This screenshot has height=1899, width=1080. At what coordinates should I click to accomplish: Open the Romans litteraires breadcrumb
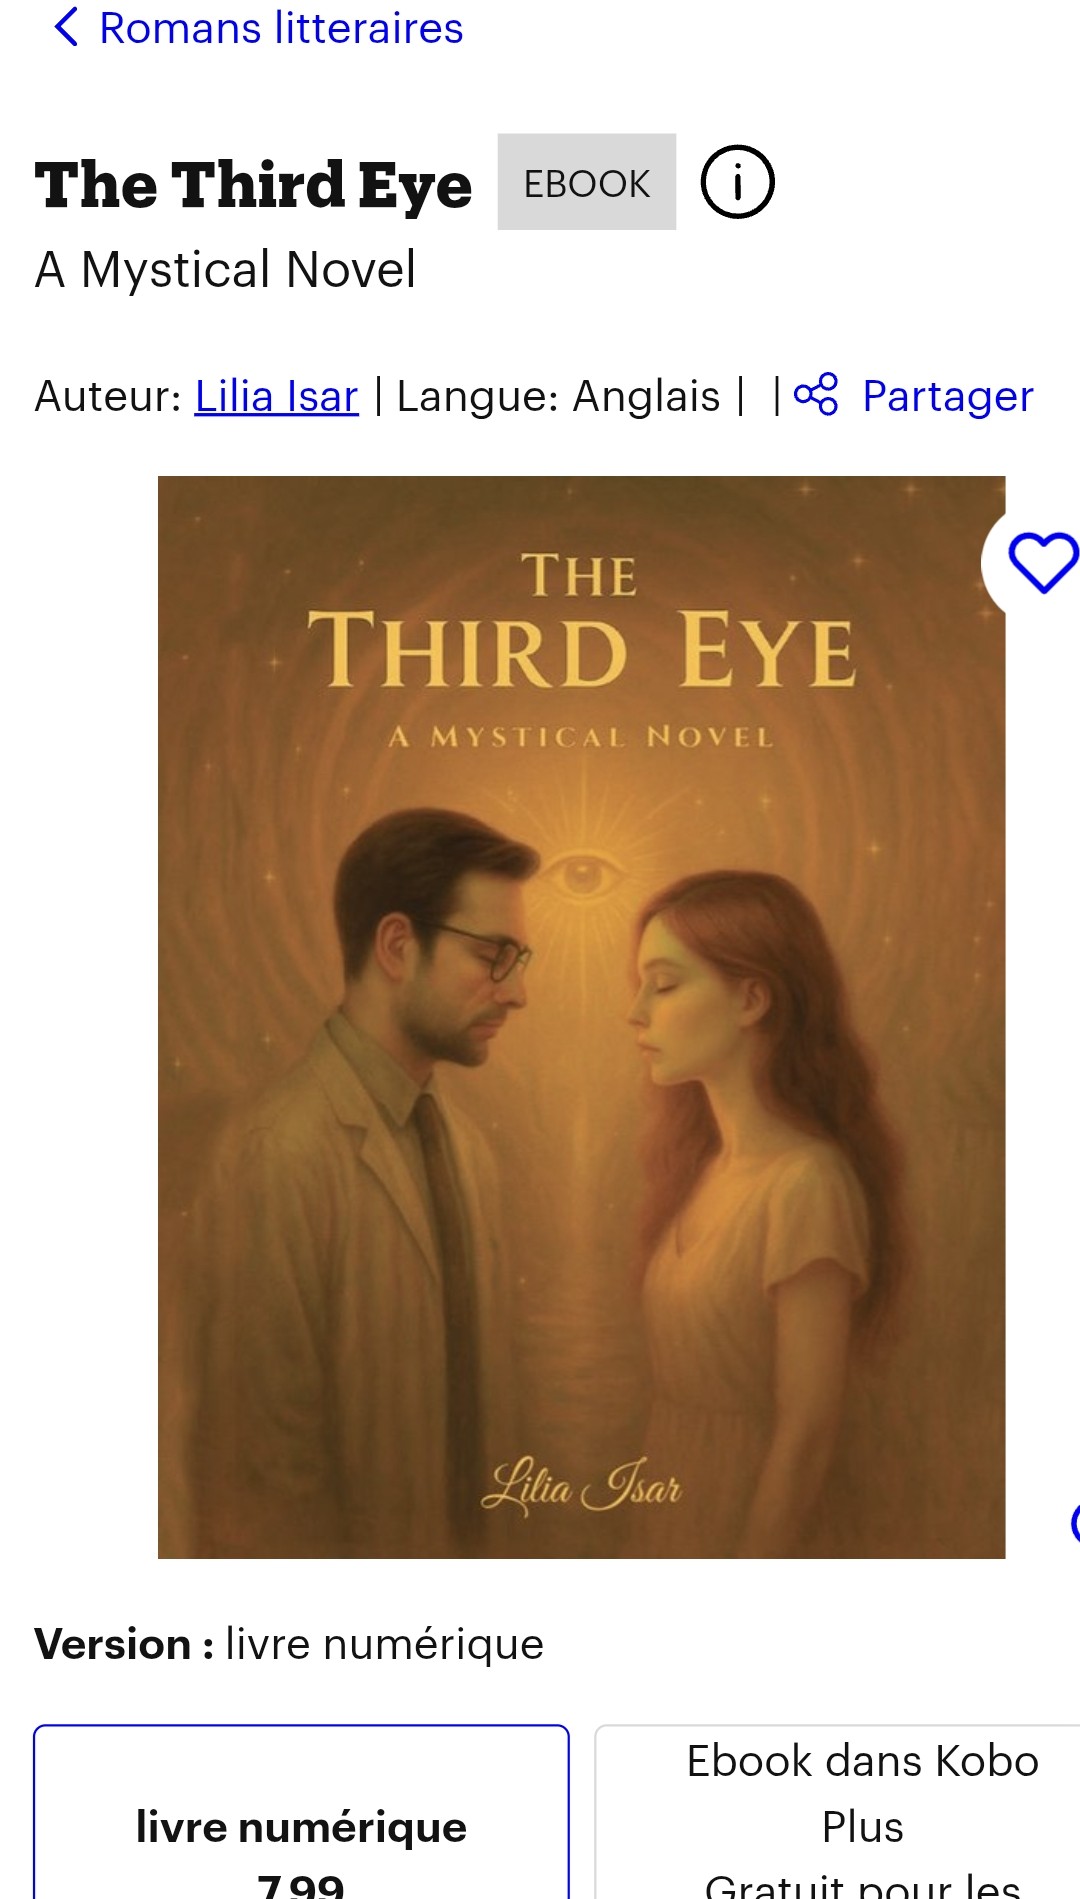281,28
